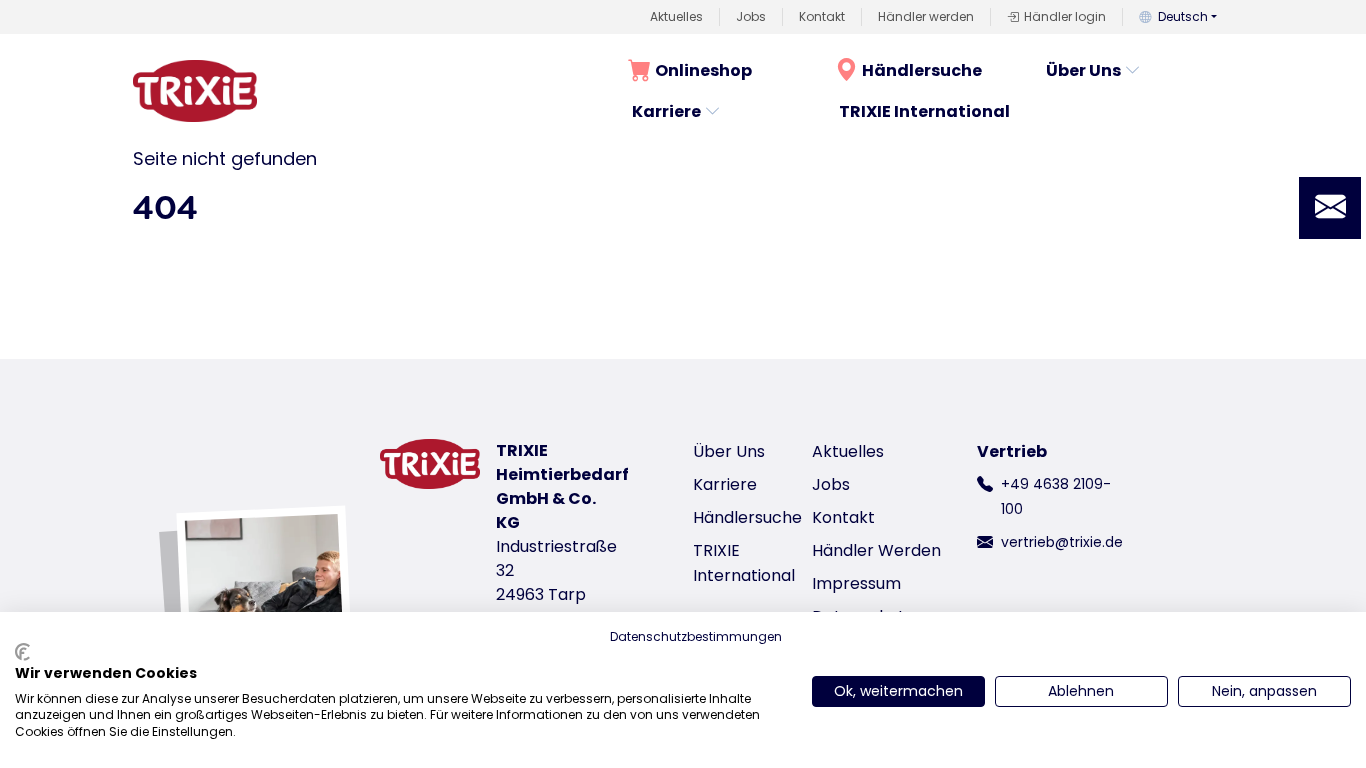Open TRIXIE International in the header
Screen dimensions: 1366x768
(x=924, y=111)
